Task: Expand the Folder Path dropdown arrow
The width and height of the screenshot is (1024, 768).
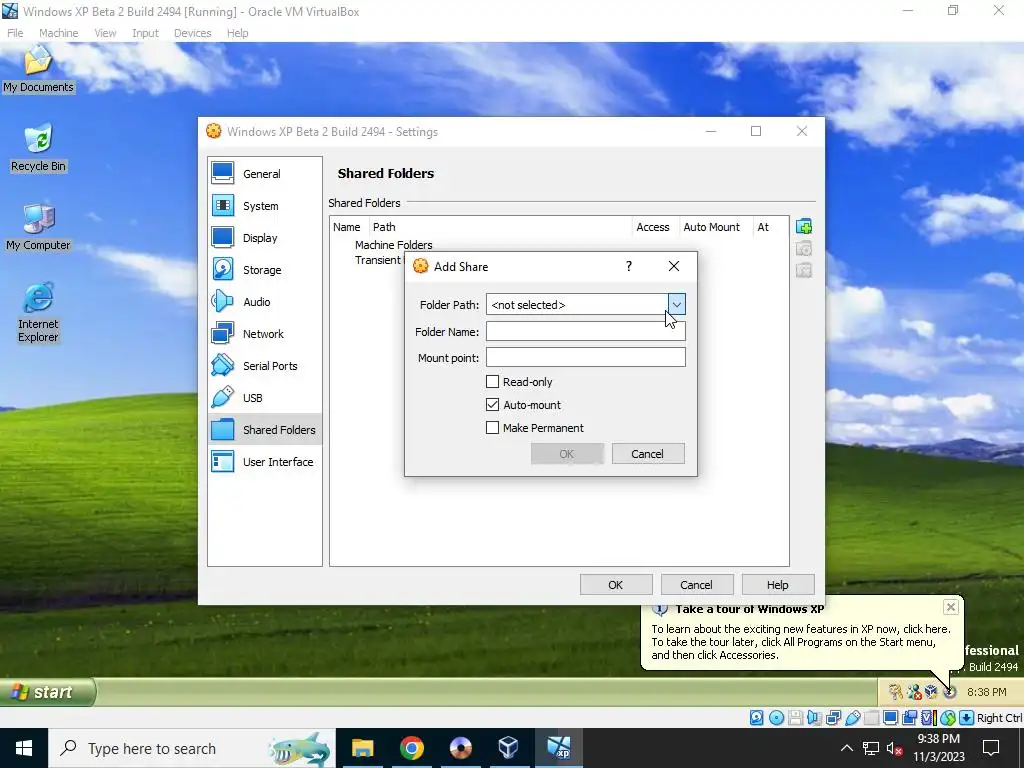Action: click(x=677, y=304)
